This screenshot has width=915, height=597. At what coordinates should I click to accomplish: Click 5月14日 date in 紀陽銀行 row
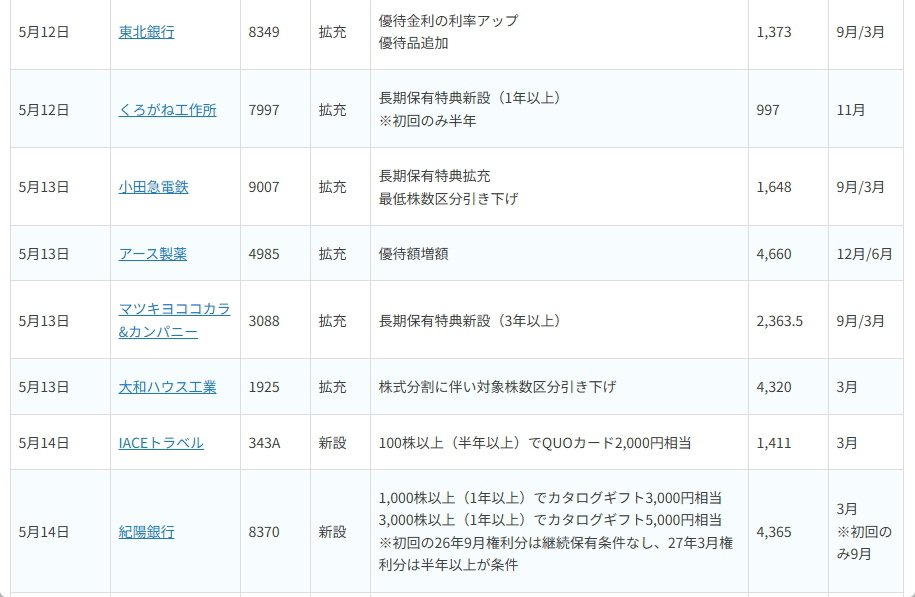(x=44, y=532)
